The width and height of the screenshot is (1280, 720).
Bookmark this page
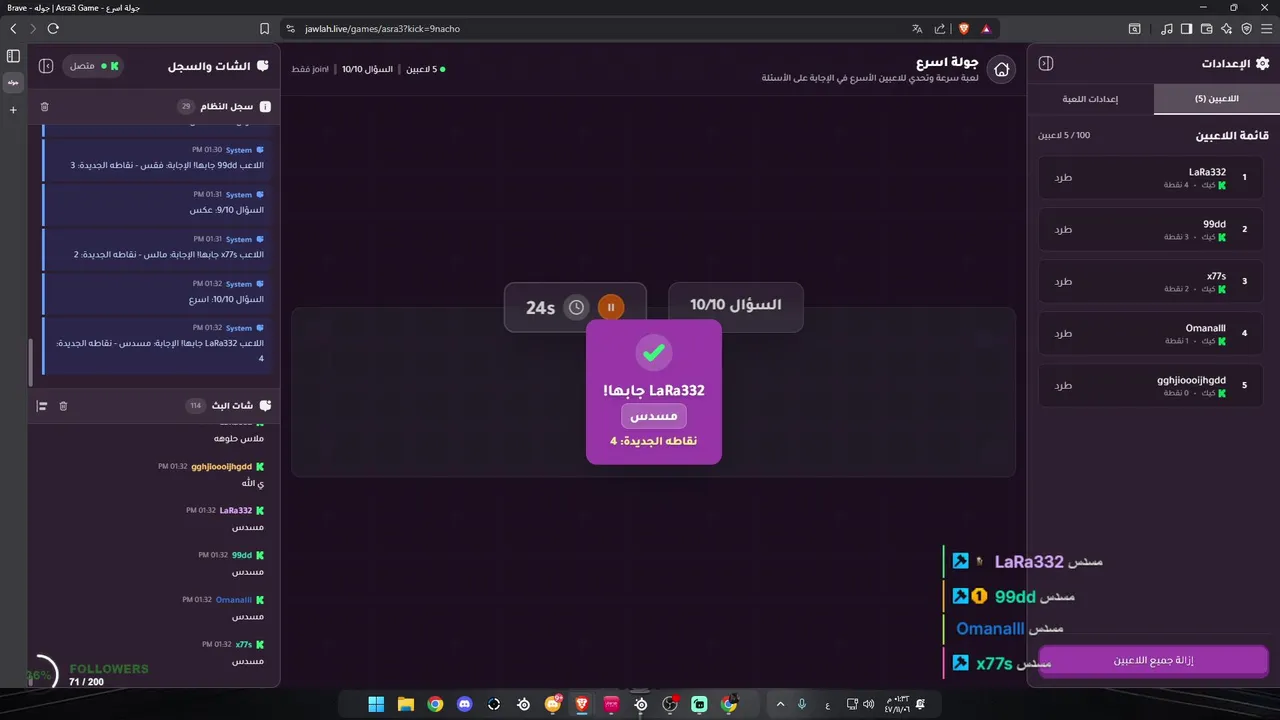click(x=264, y=29)
